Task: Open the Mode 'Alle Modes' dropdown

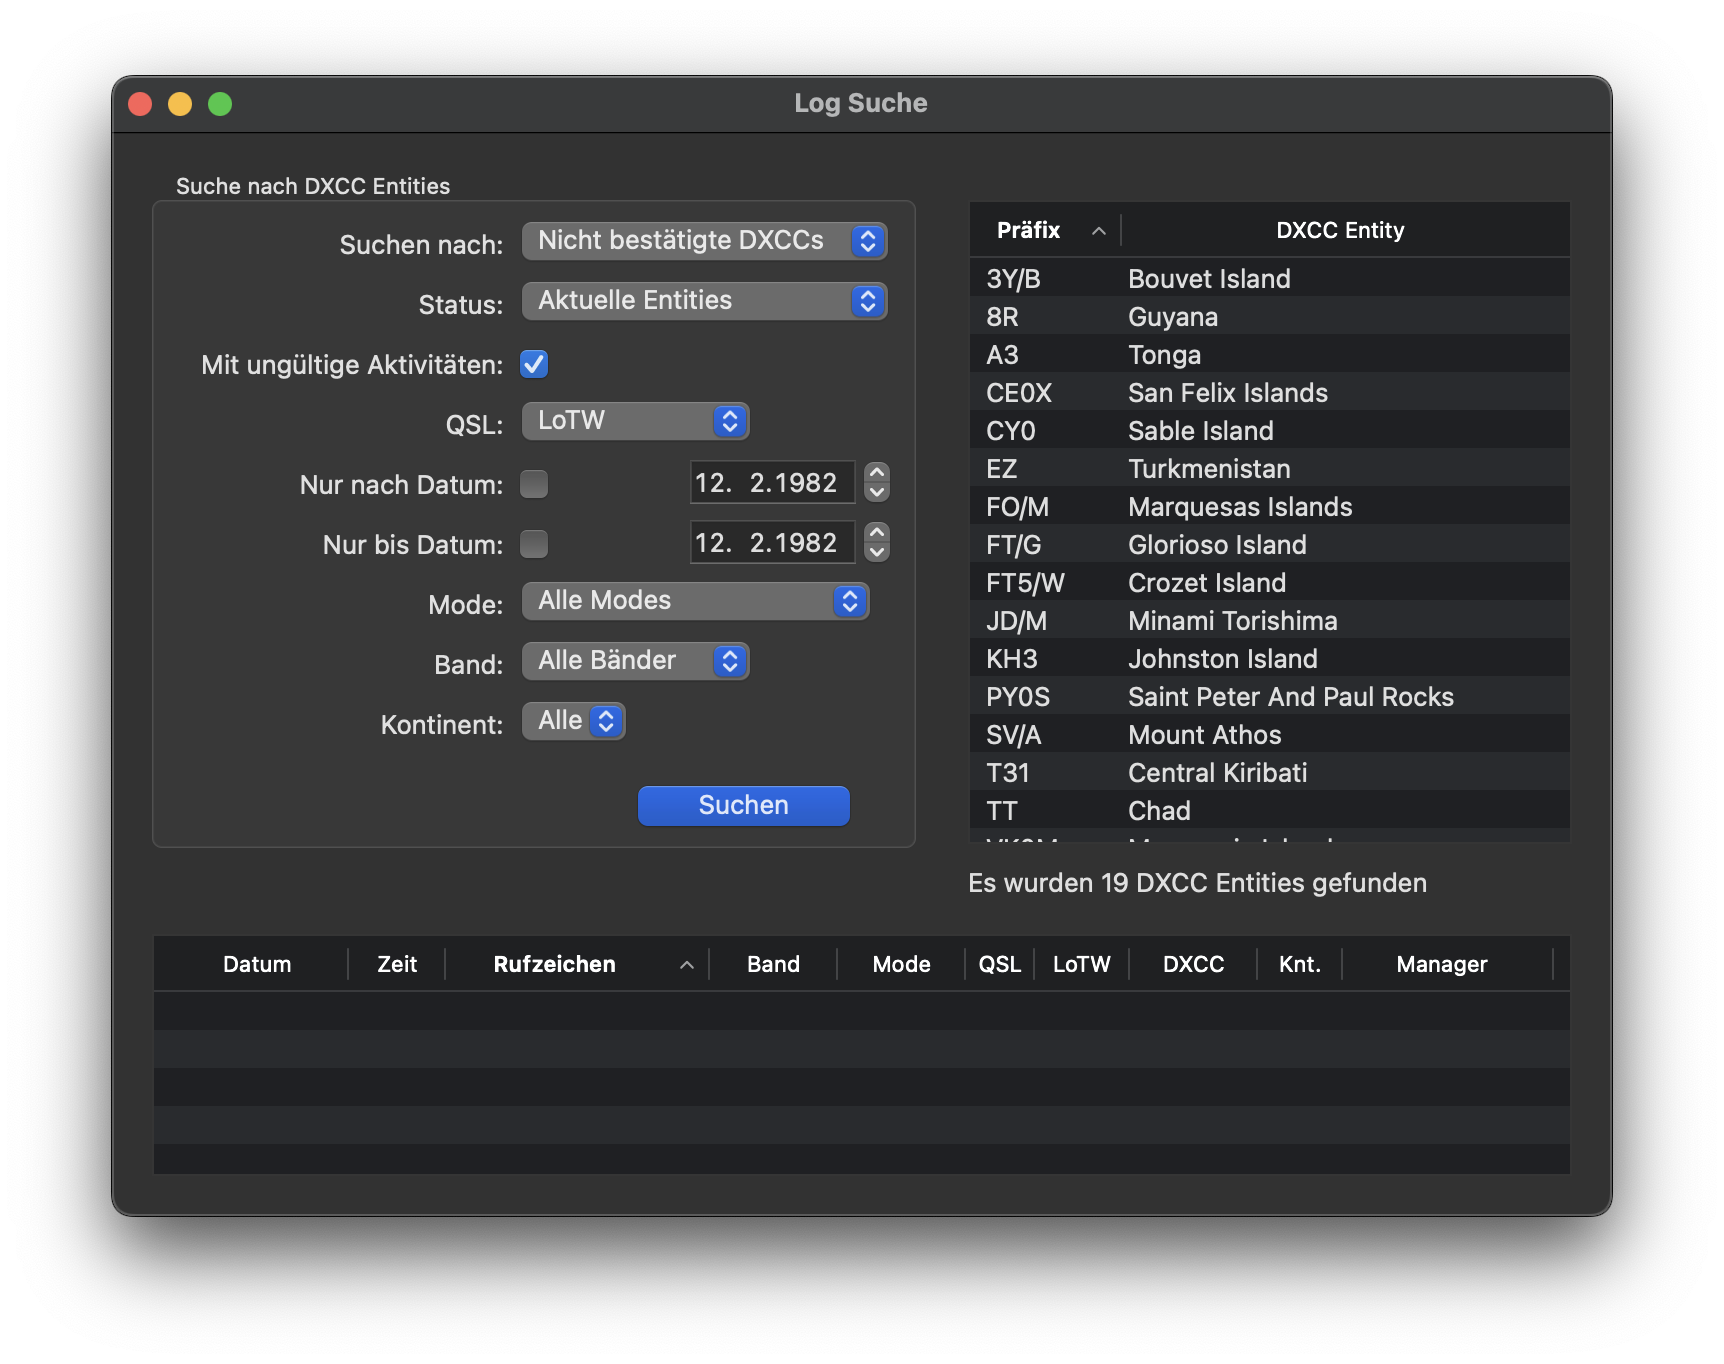Action: 695,601
